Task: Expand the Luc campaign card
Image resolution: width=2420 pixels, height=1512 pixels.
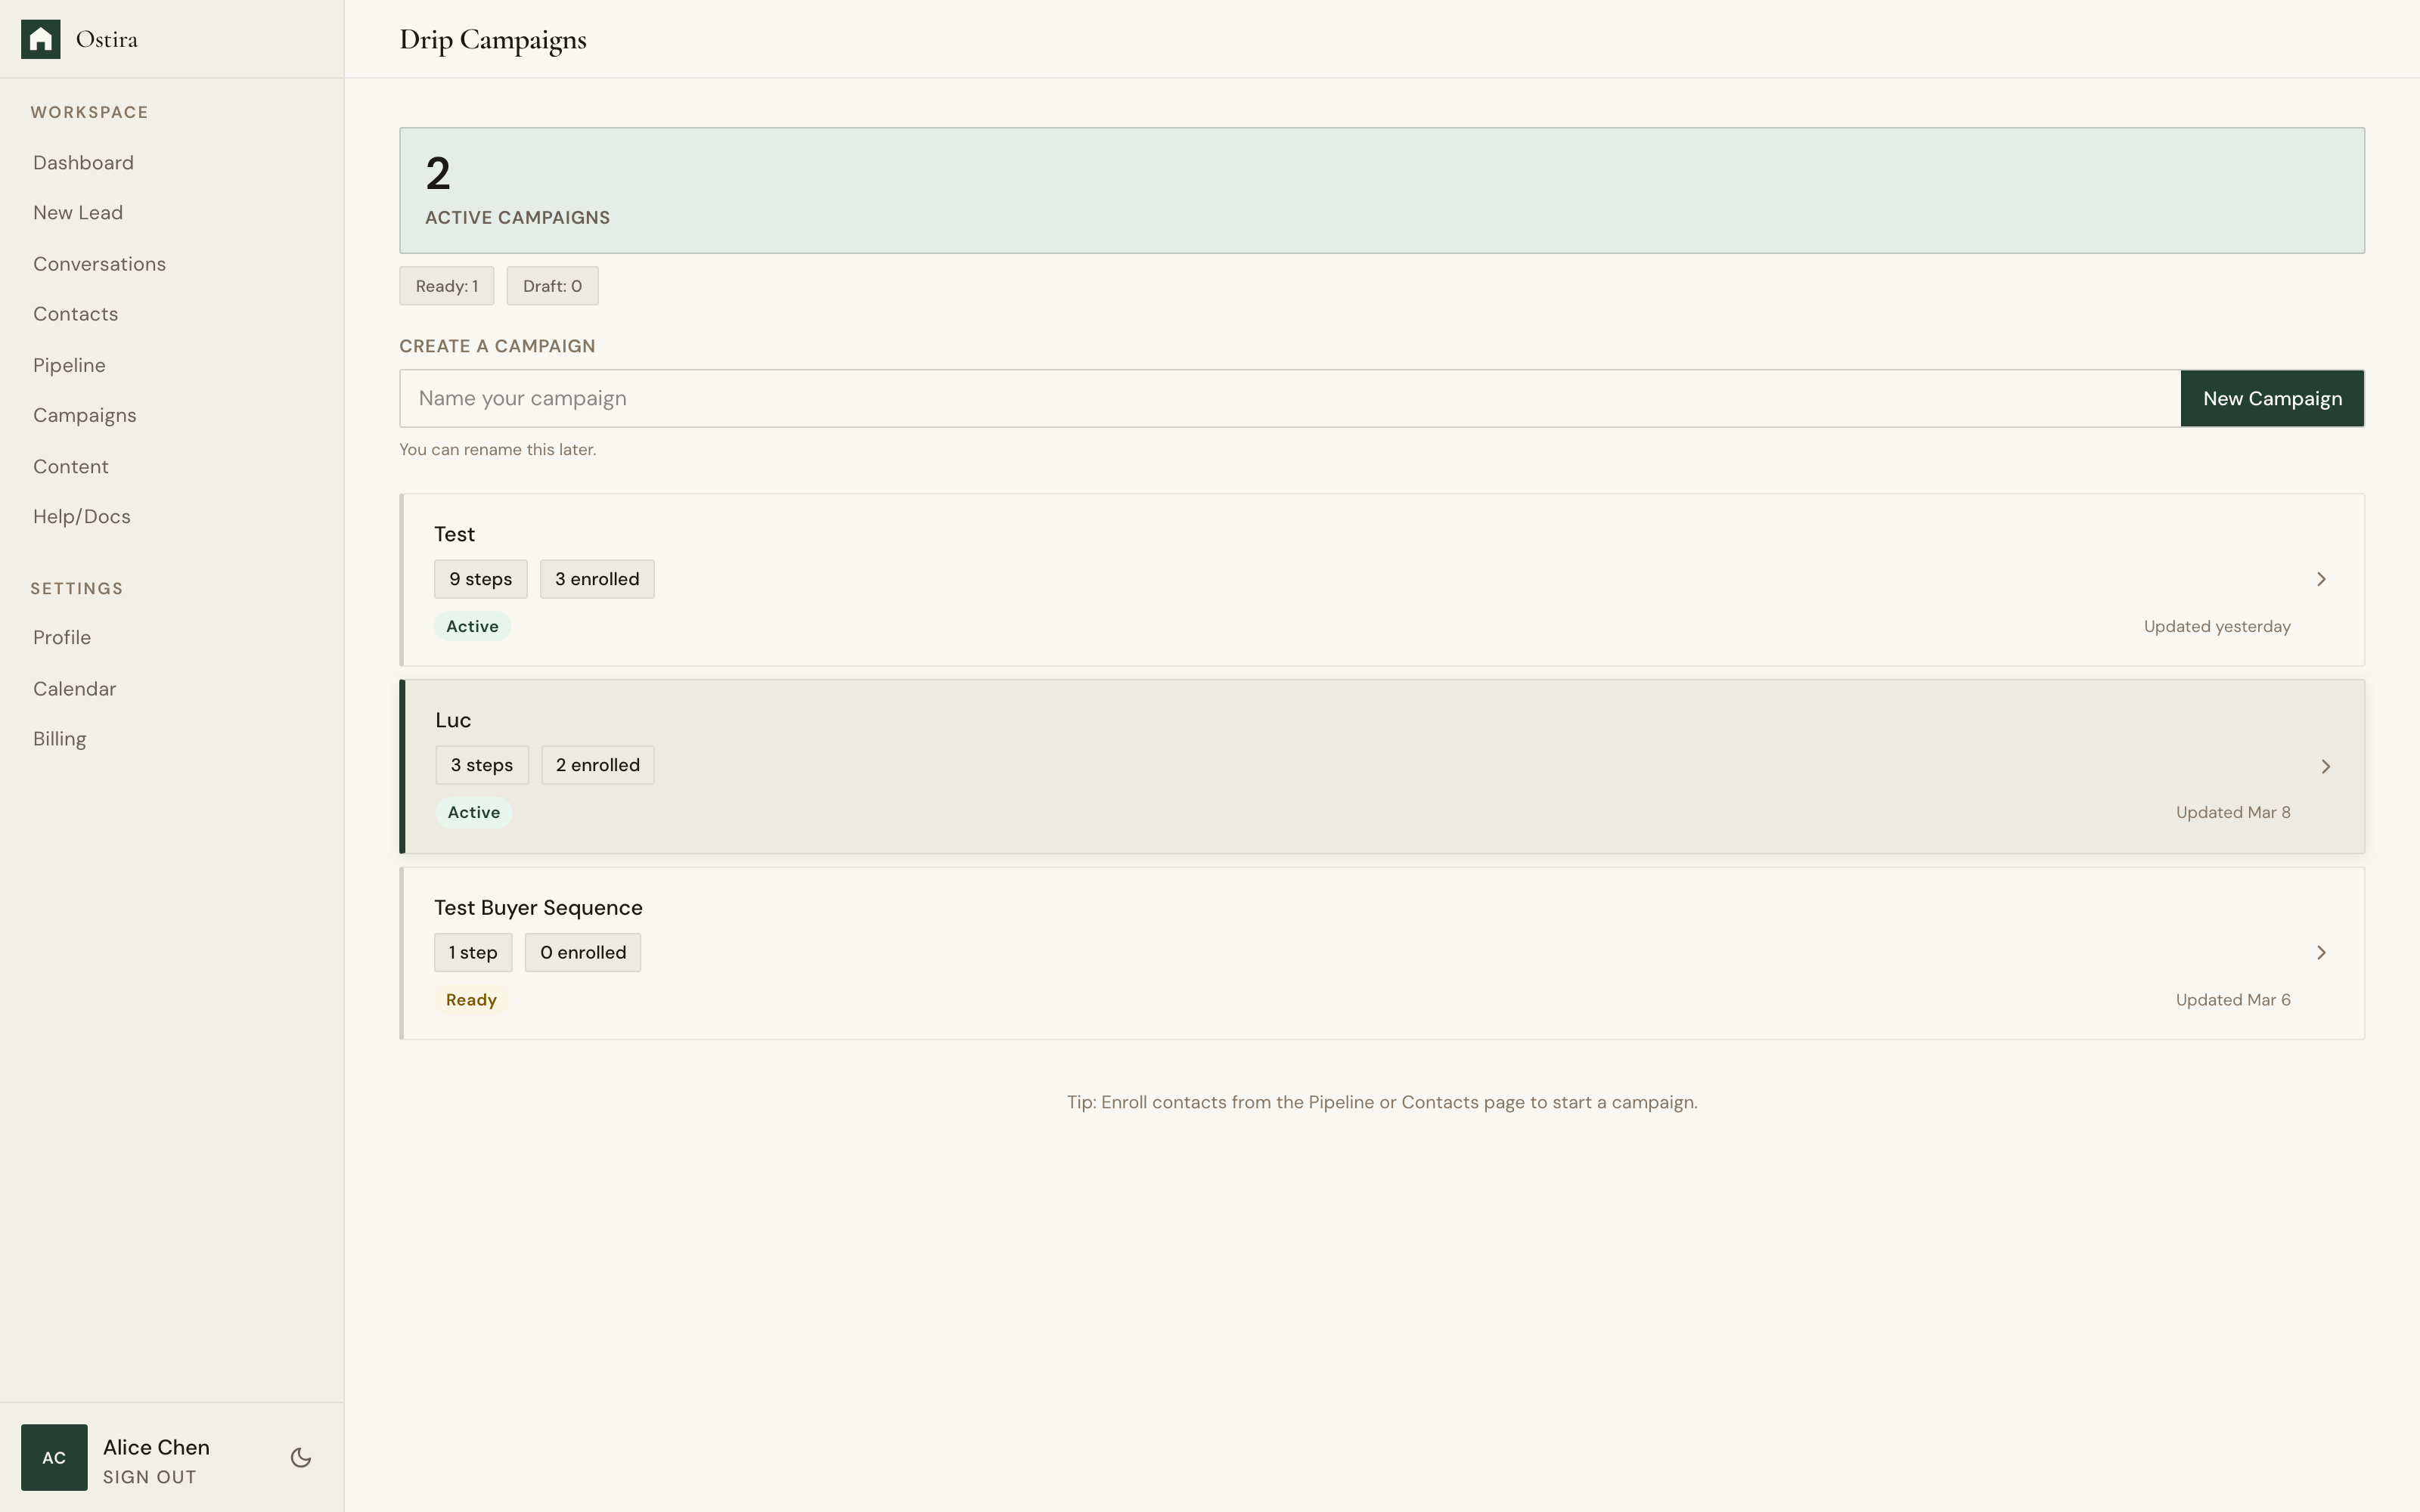Action: [x=1380, y=766]
